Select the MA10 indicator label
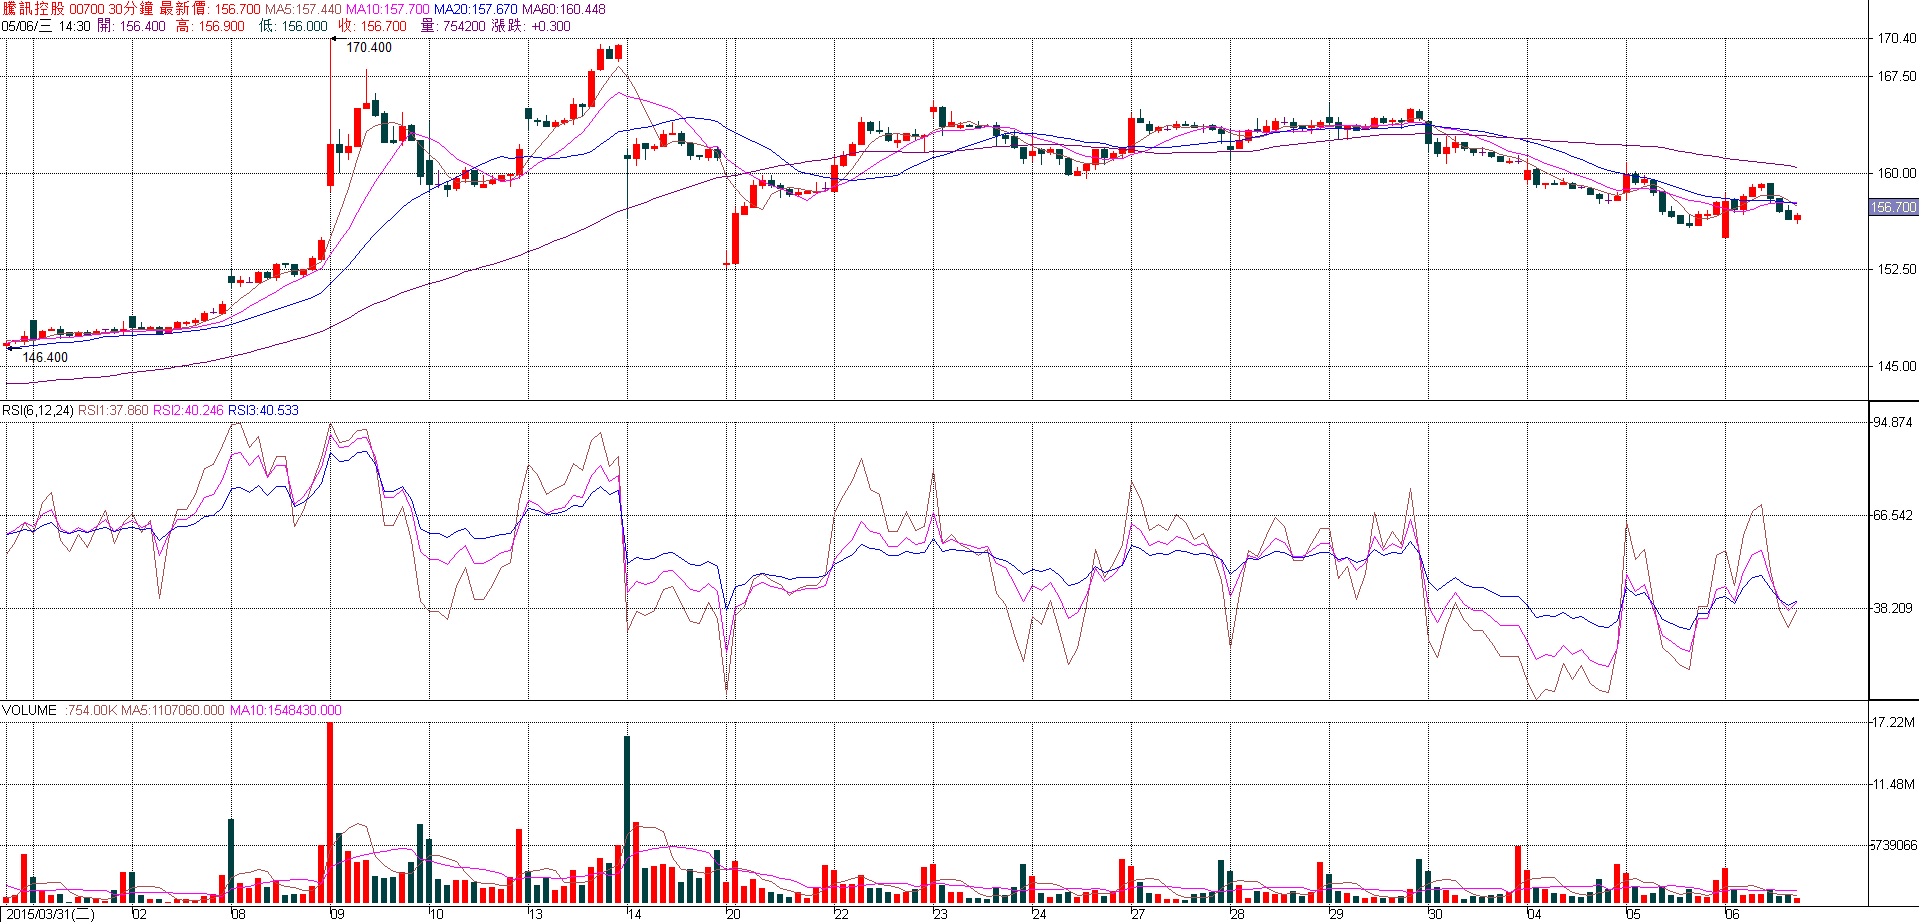 coord(387,9)
